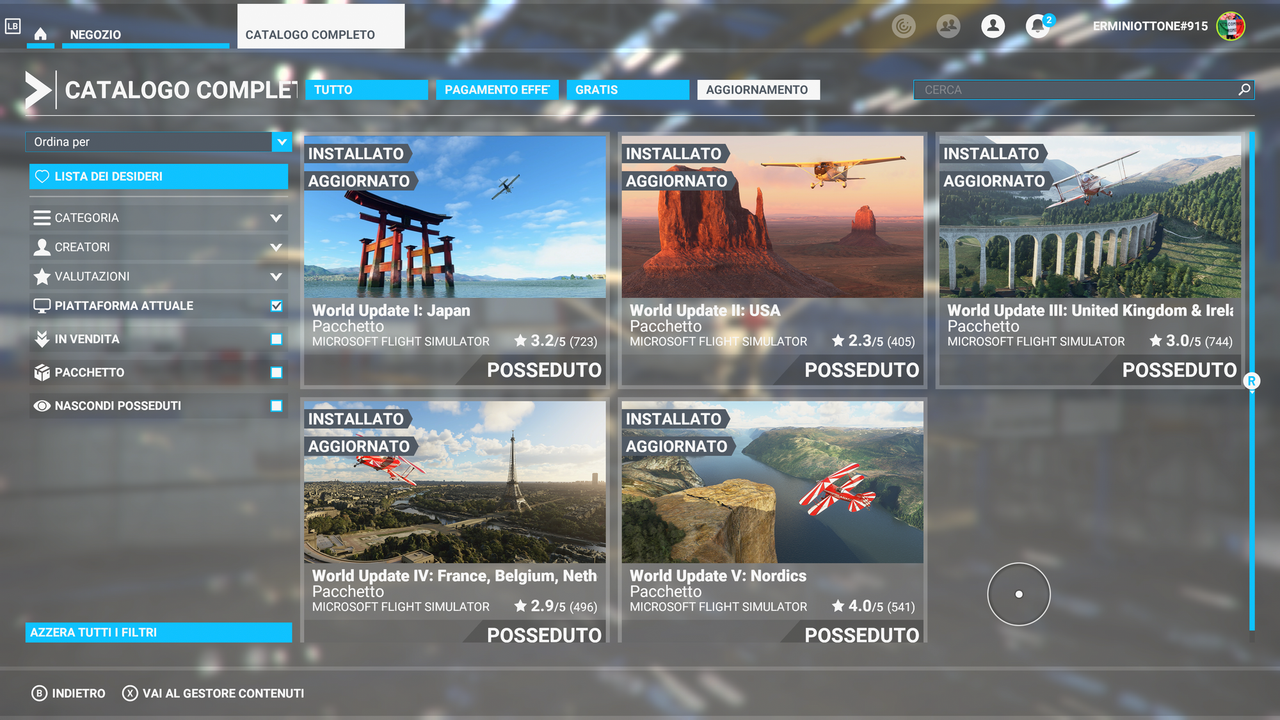This screenshot has width=1280, height=720.
Task: Click the Creatori person icon
Action: (x=42, y=247)
